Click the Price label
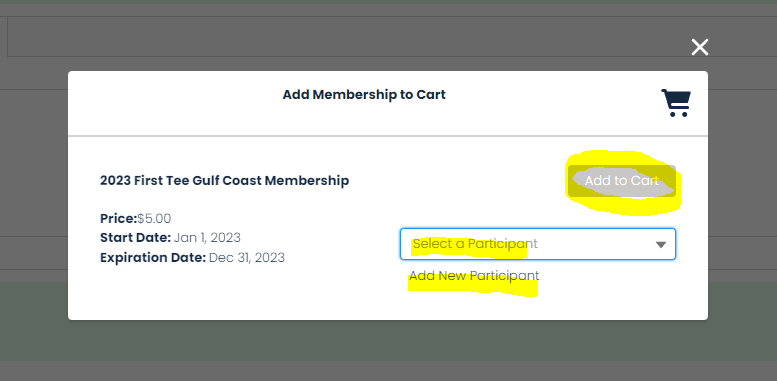 (118, 219)
